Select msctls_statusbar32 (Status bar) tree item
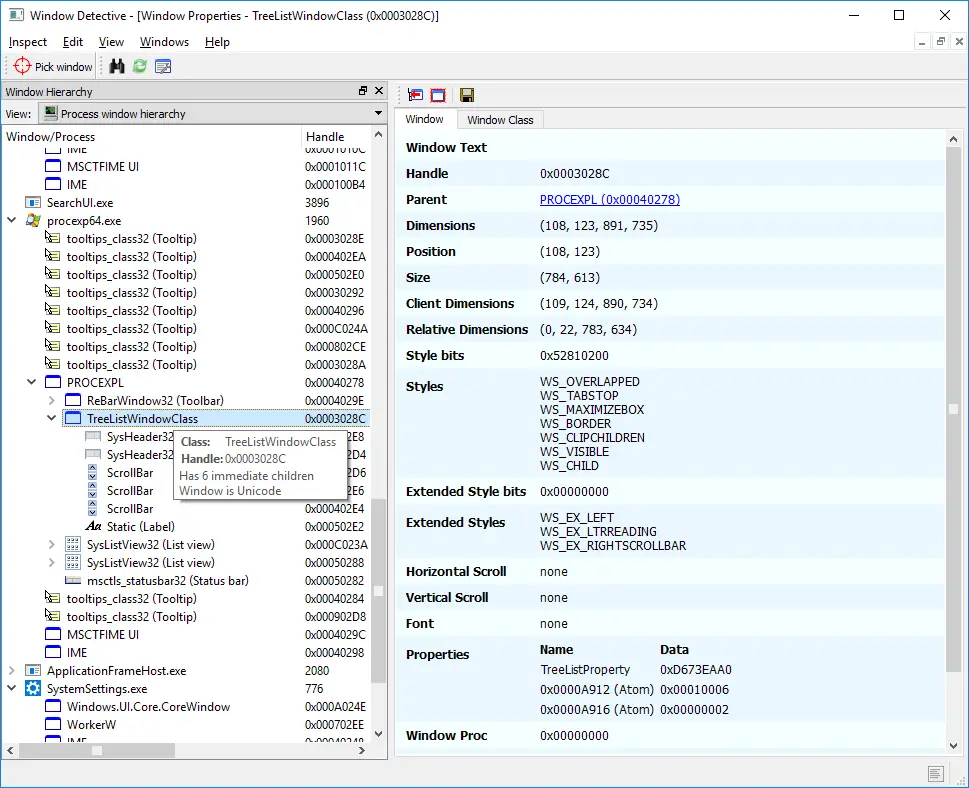 click(167, 581)
